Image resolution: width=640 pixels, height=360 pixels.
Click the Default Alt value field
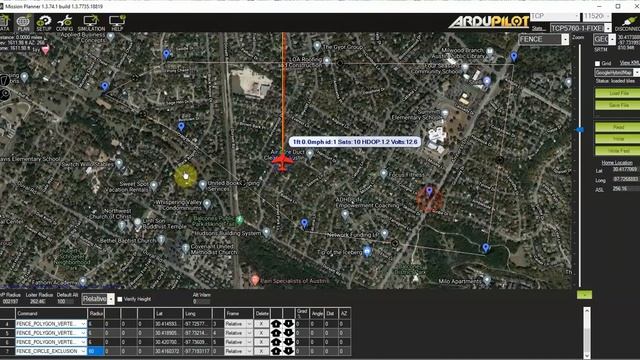coord(65,302)
